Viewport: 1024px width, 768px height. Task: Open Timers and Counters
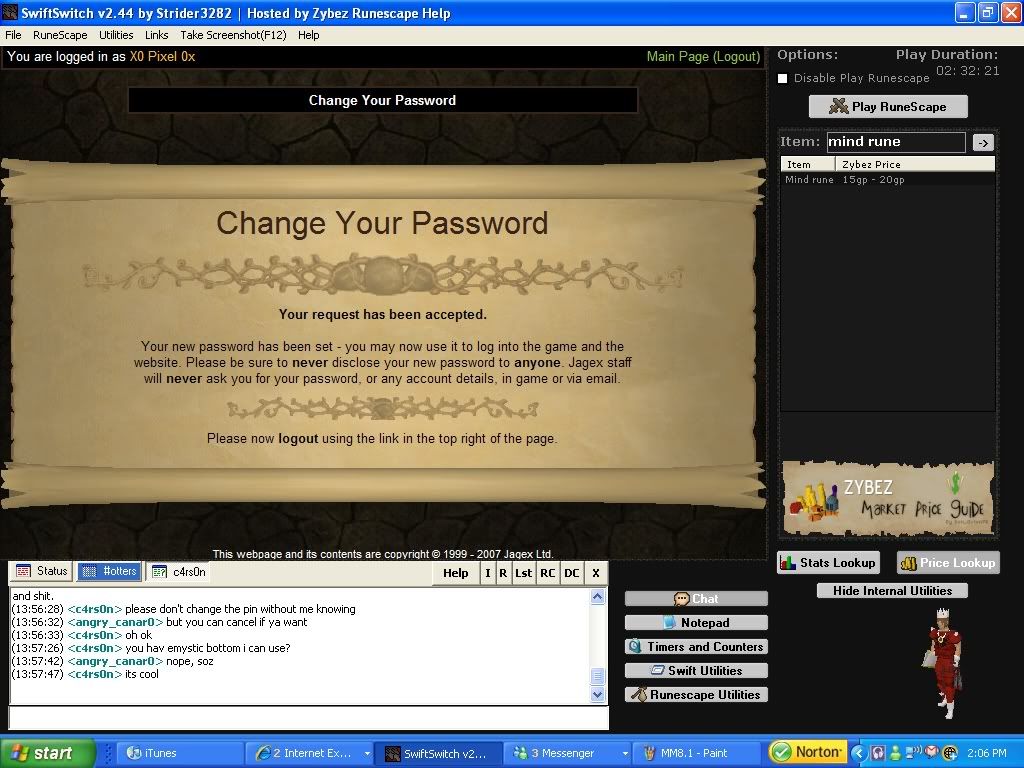[696, 647]
